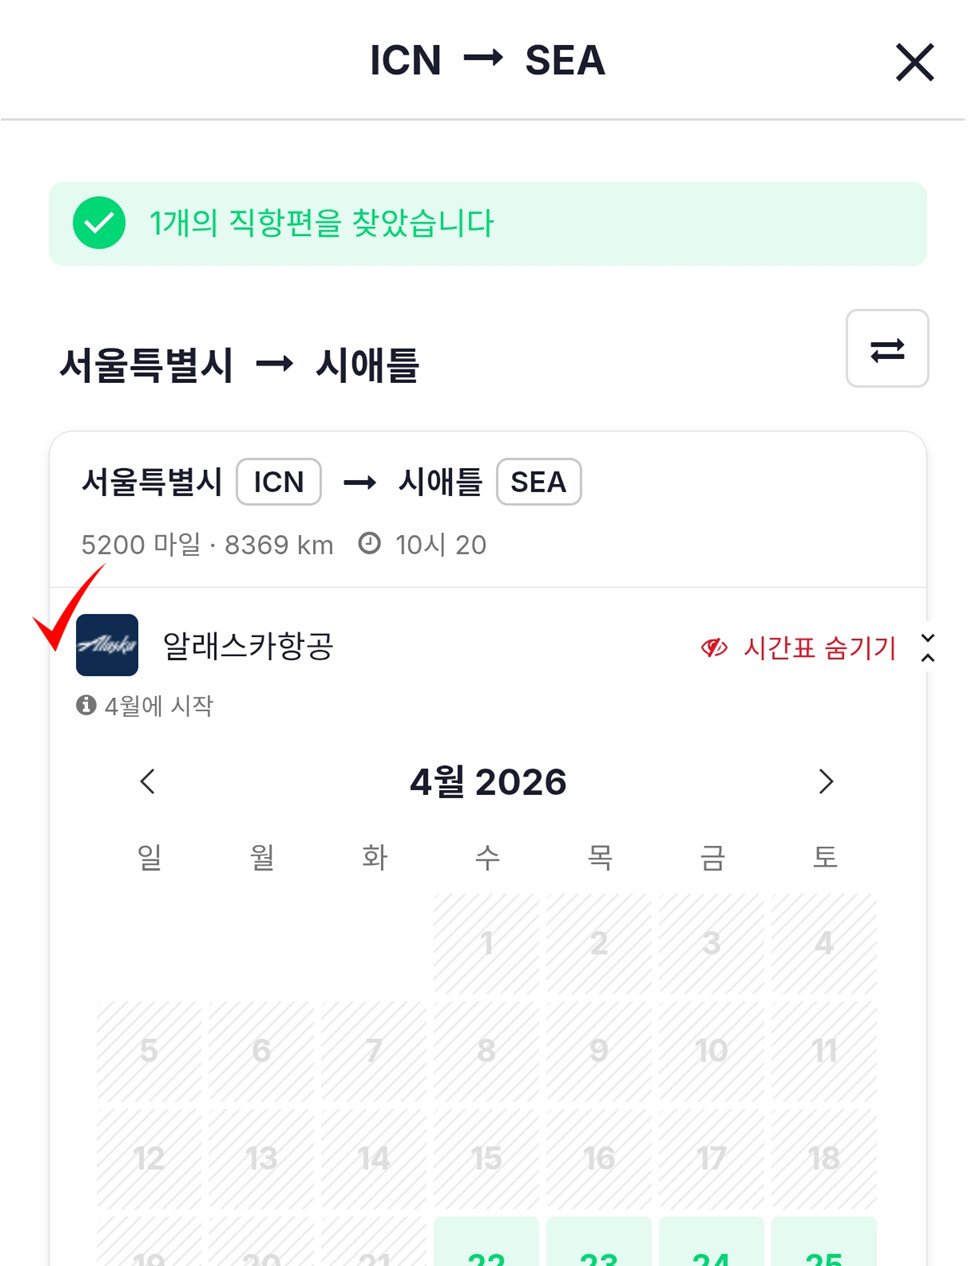Go to previous month in calendar
973x1266 pixels.
point(148,781)
